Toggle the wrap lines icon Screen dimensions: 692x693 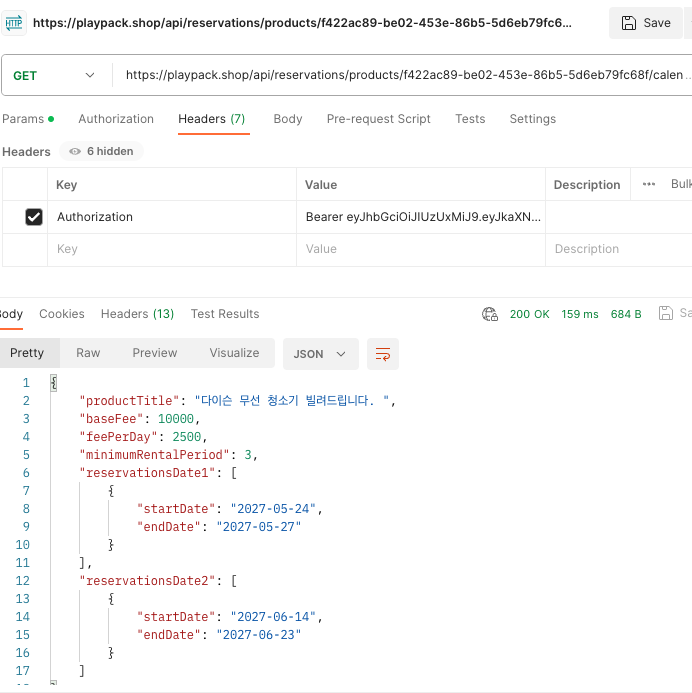(383, 354)
